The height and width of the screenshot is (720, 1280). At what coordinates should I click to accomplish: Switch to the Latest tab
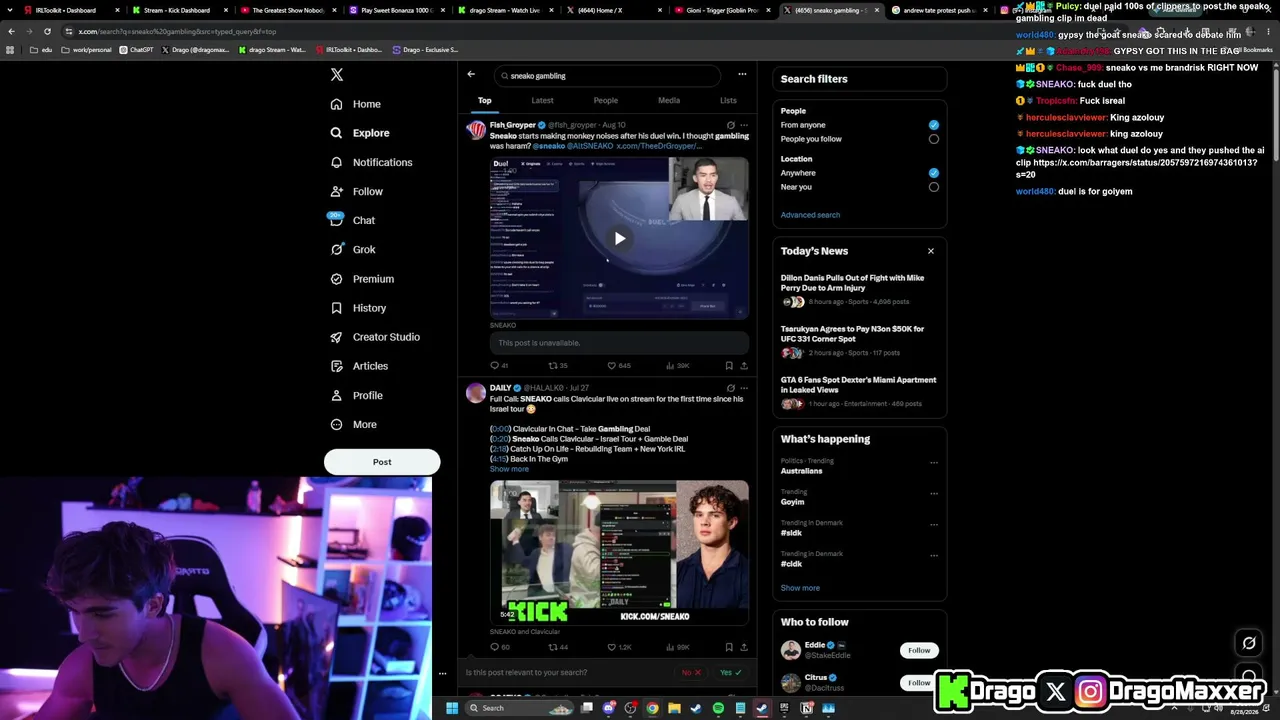(x=542, y=101)
